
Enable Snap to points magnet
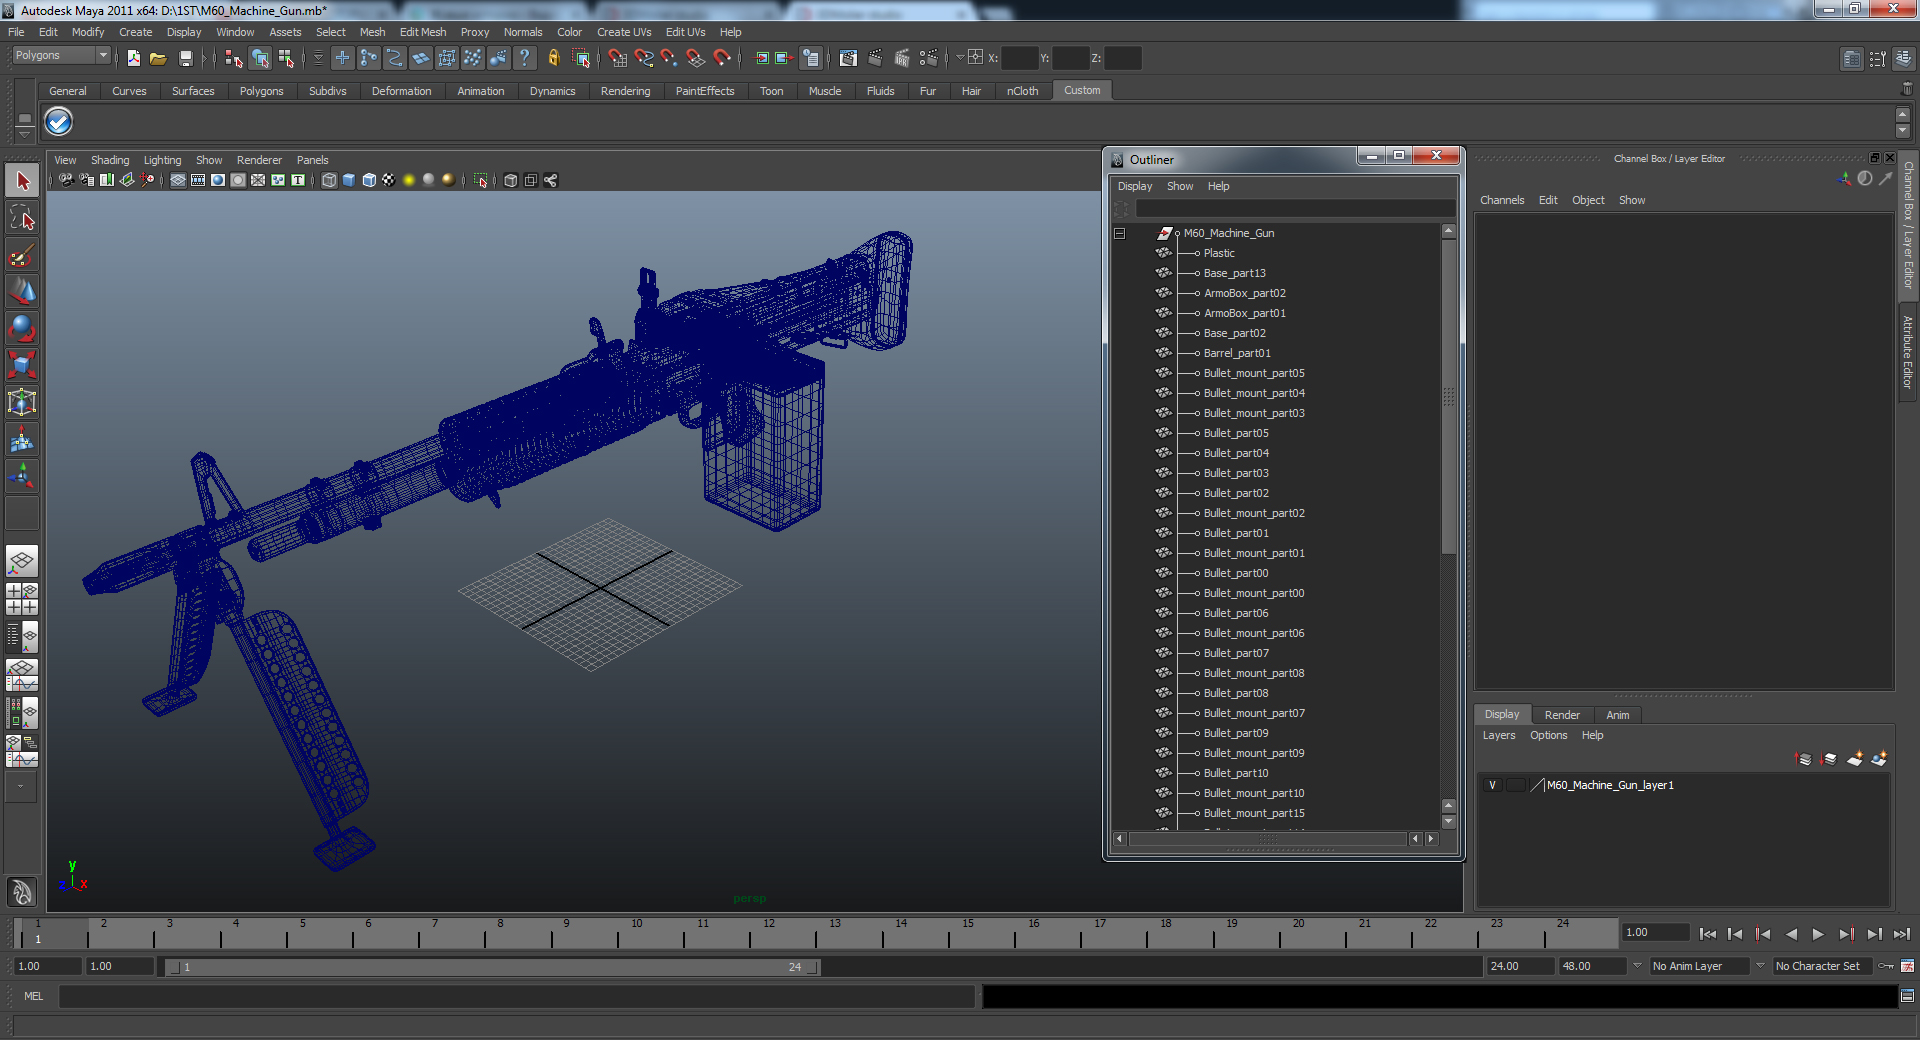pyautogui.click(x=670, y=59)
